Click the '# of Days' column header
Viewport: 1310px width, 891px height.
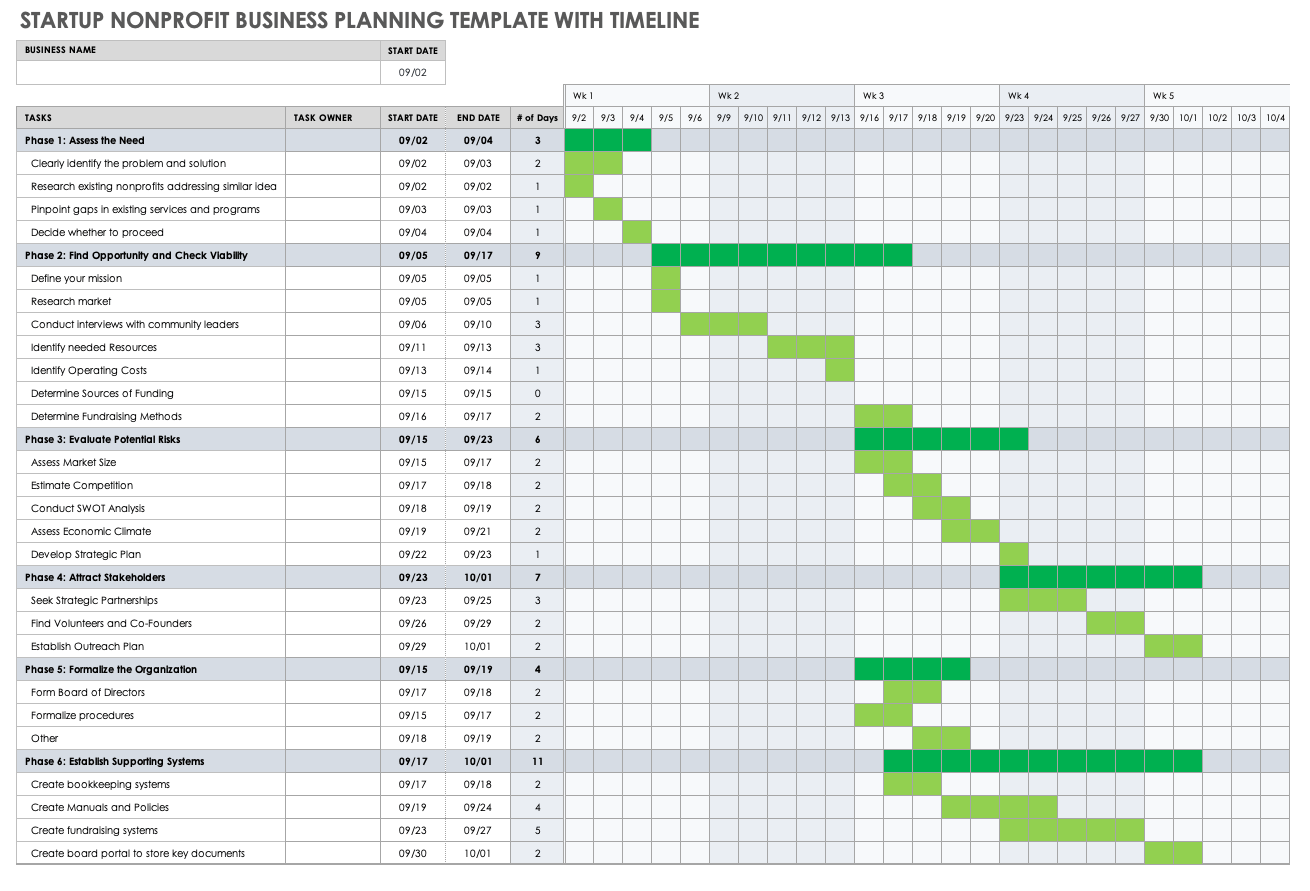[537, 118]
